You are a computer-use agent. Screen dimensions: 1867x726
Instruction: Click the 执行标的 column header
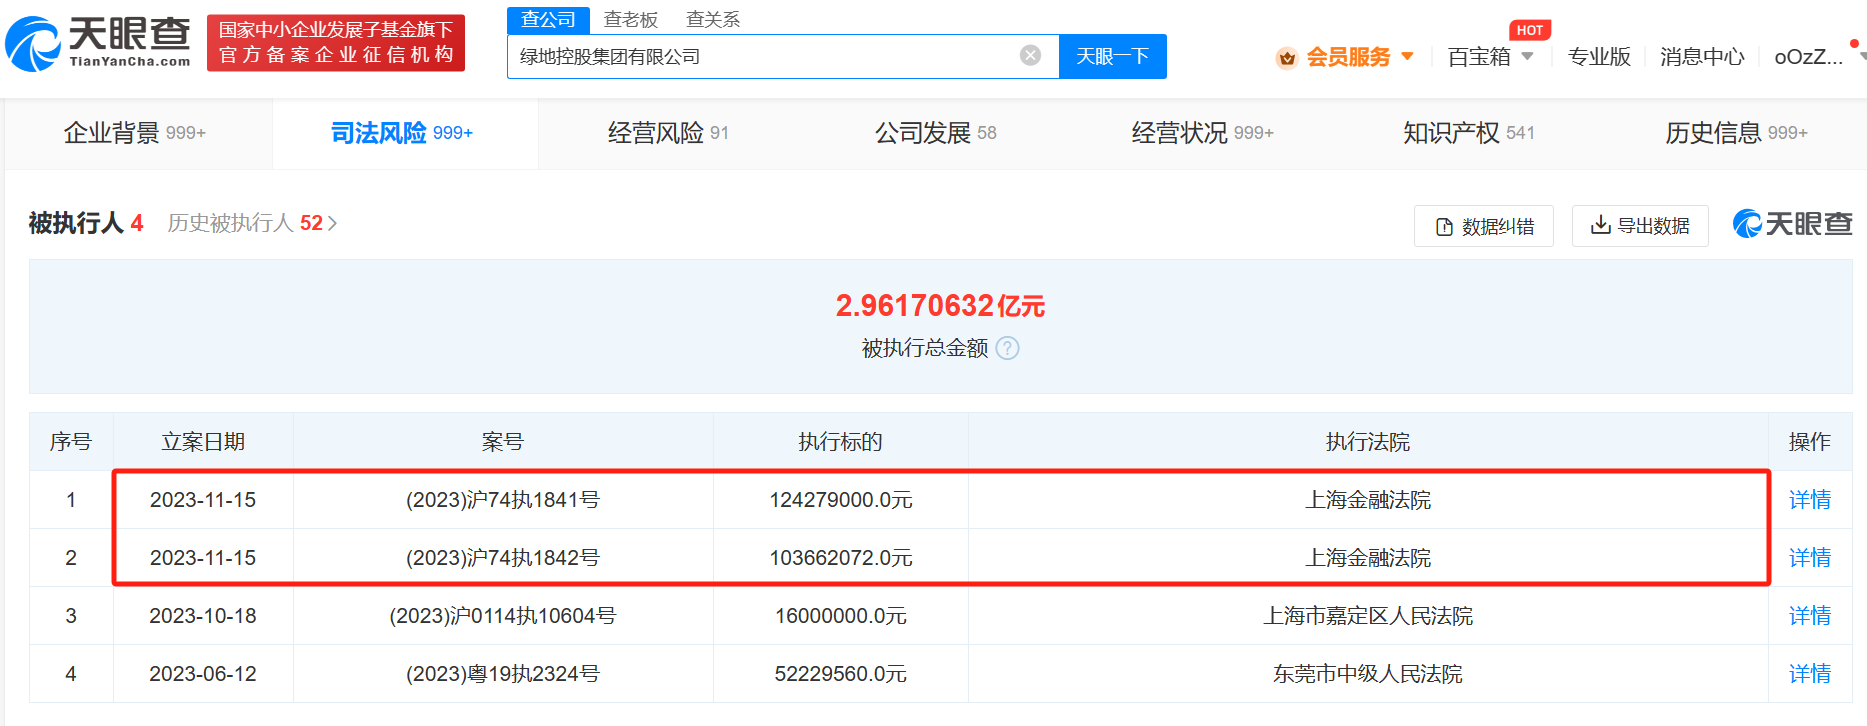pos(841,442)
